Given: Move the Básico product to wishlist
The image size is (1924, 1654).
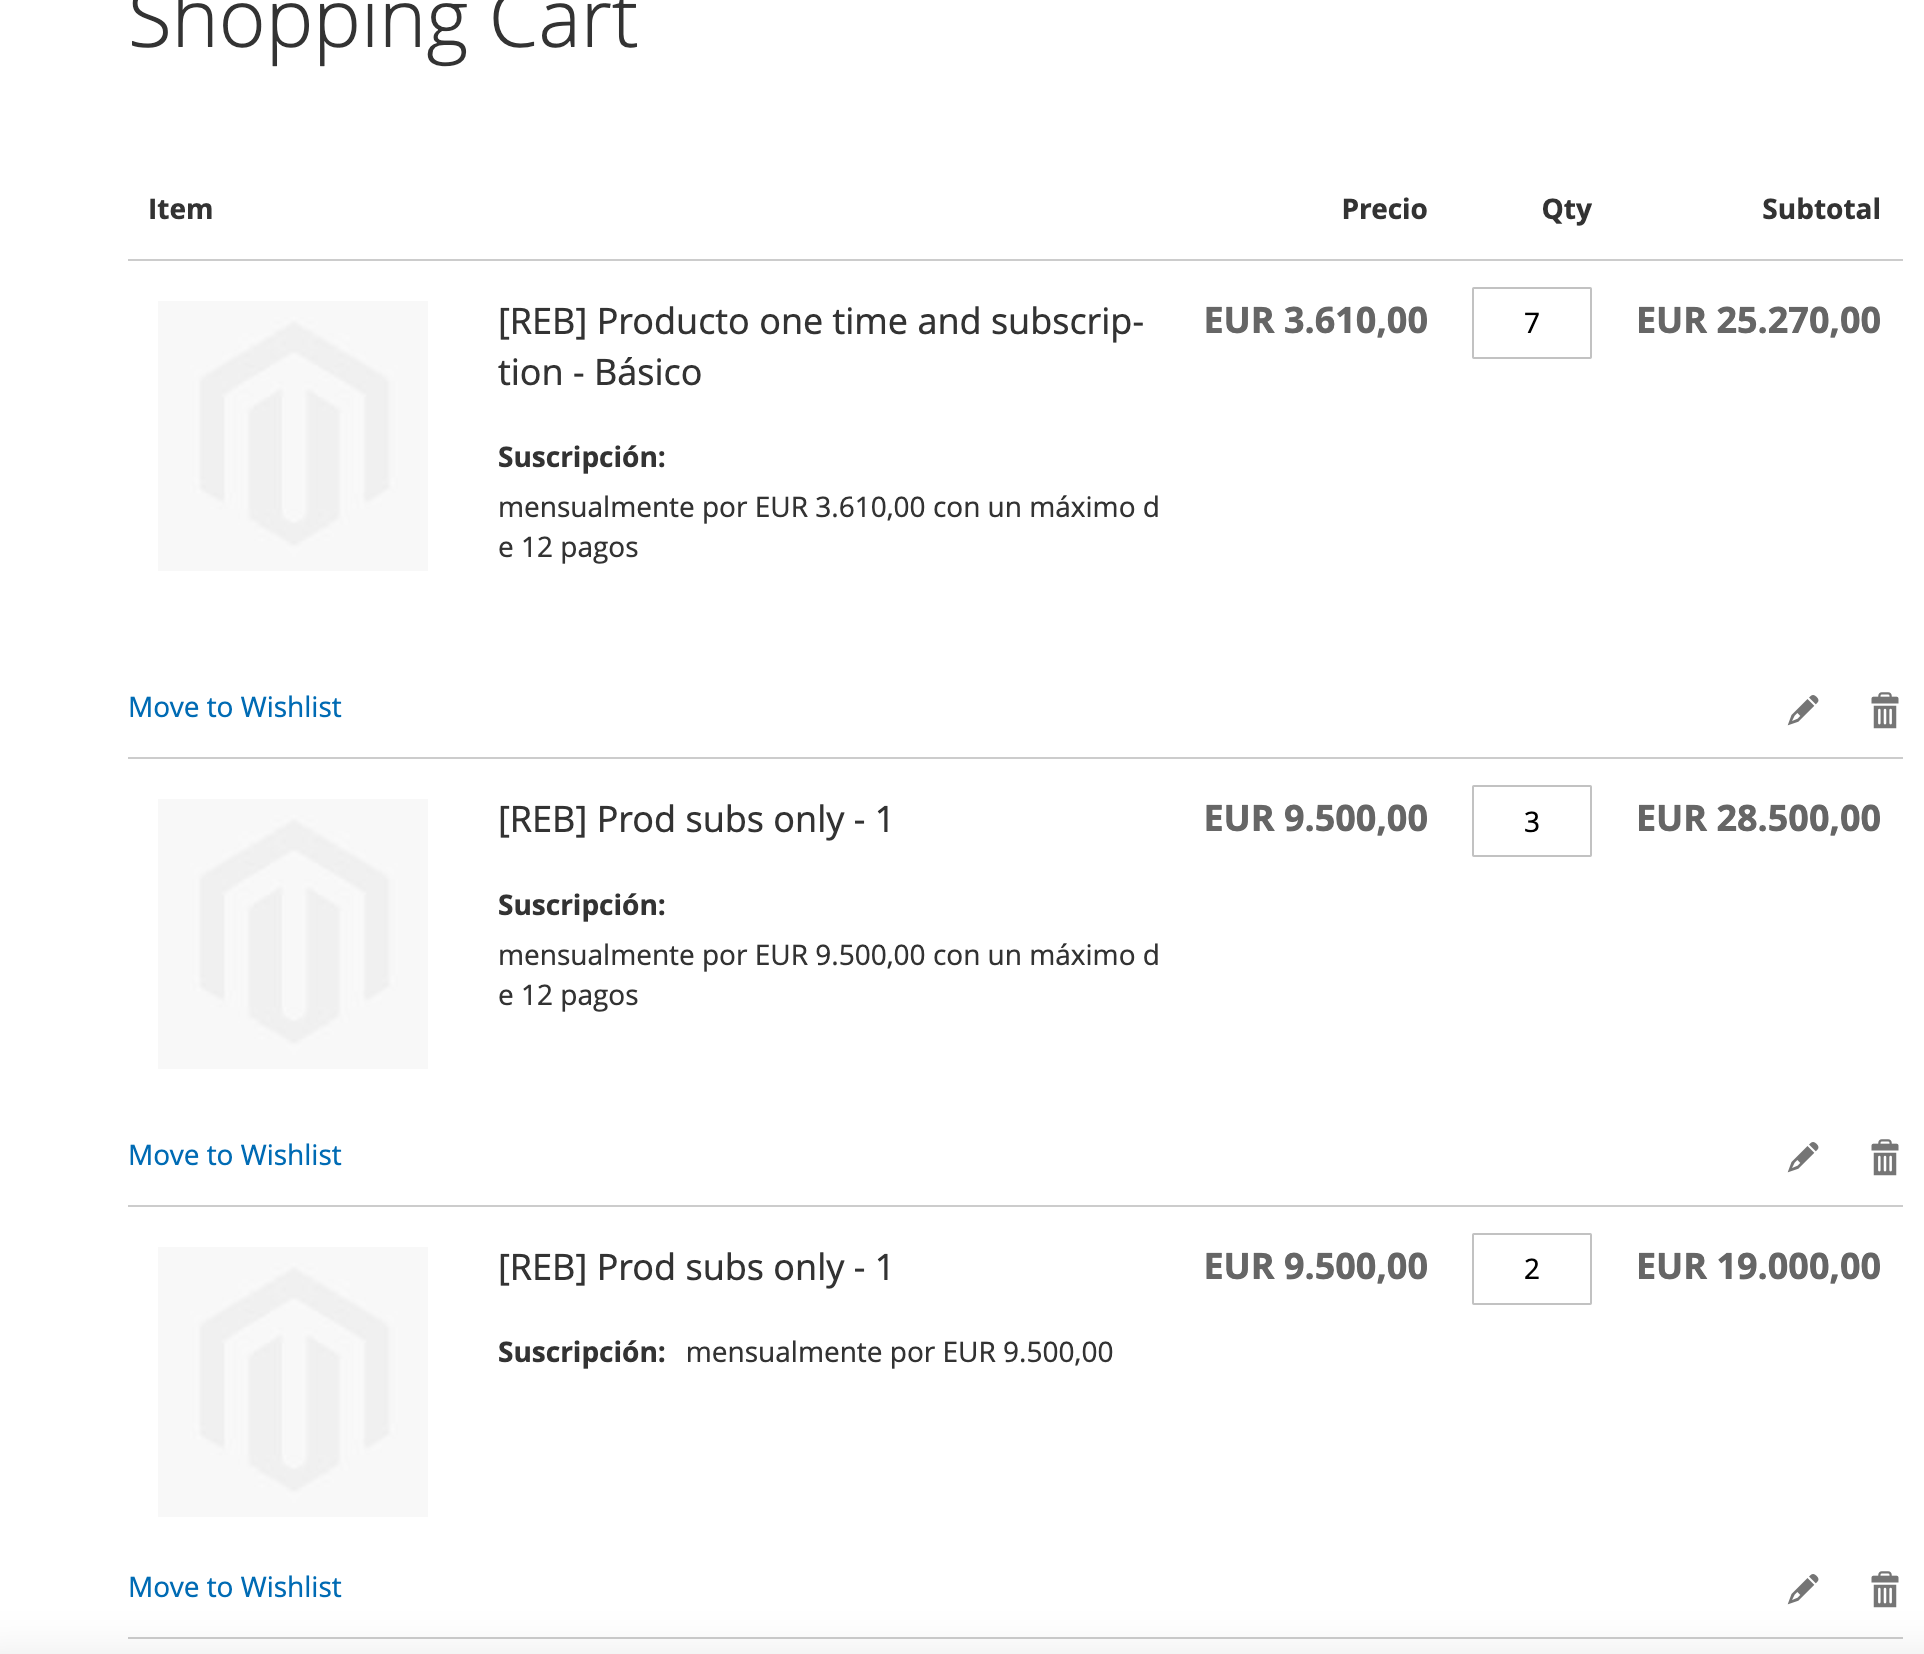Looking at the screenshot, I should point(235,707).
